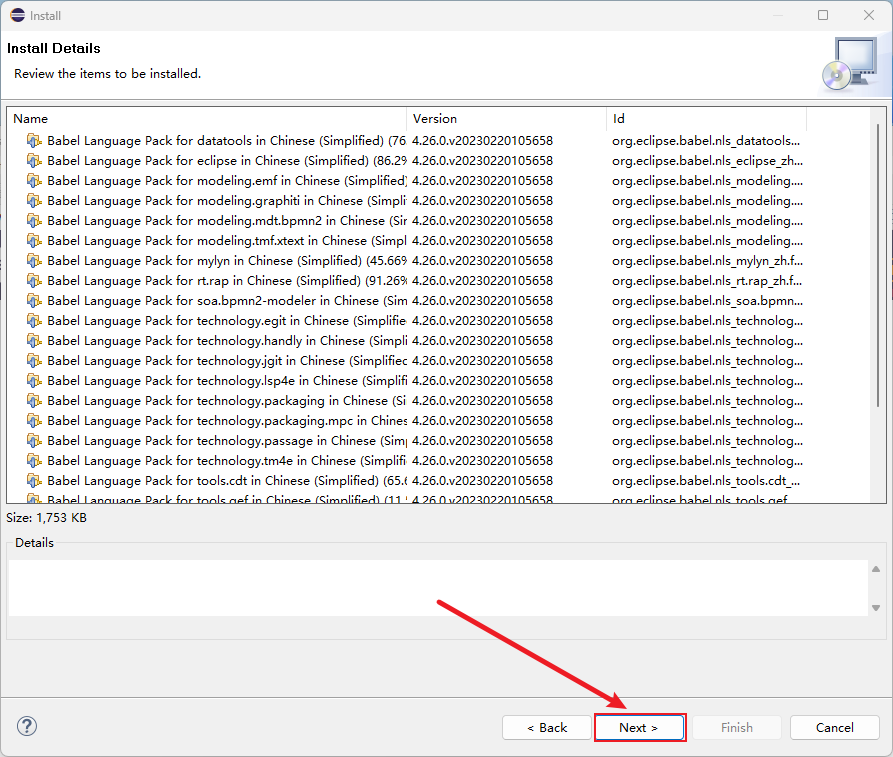The width and height of the screenshot is (893, 757).
Task: Click the icon beside technology.packaging.mpc language pack
Action: [x=34, y=420]
